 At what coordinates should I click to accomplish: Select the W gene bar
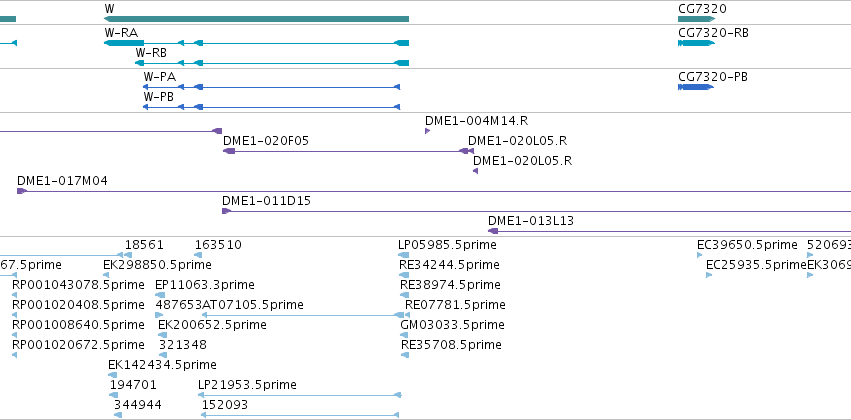point(256,19)
